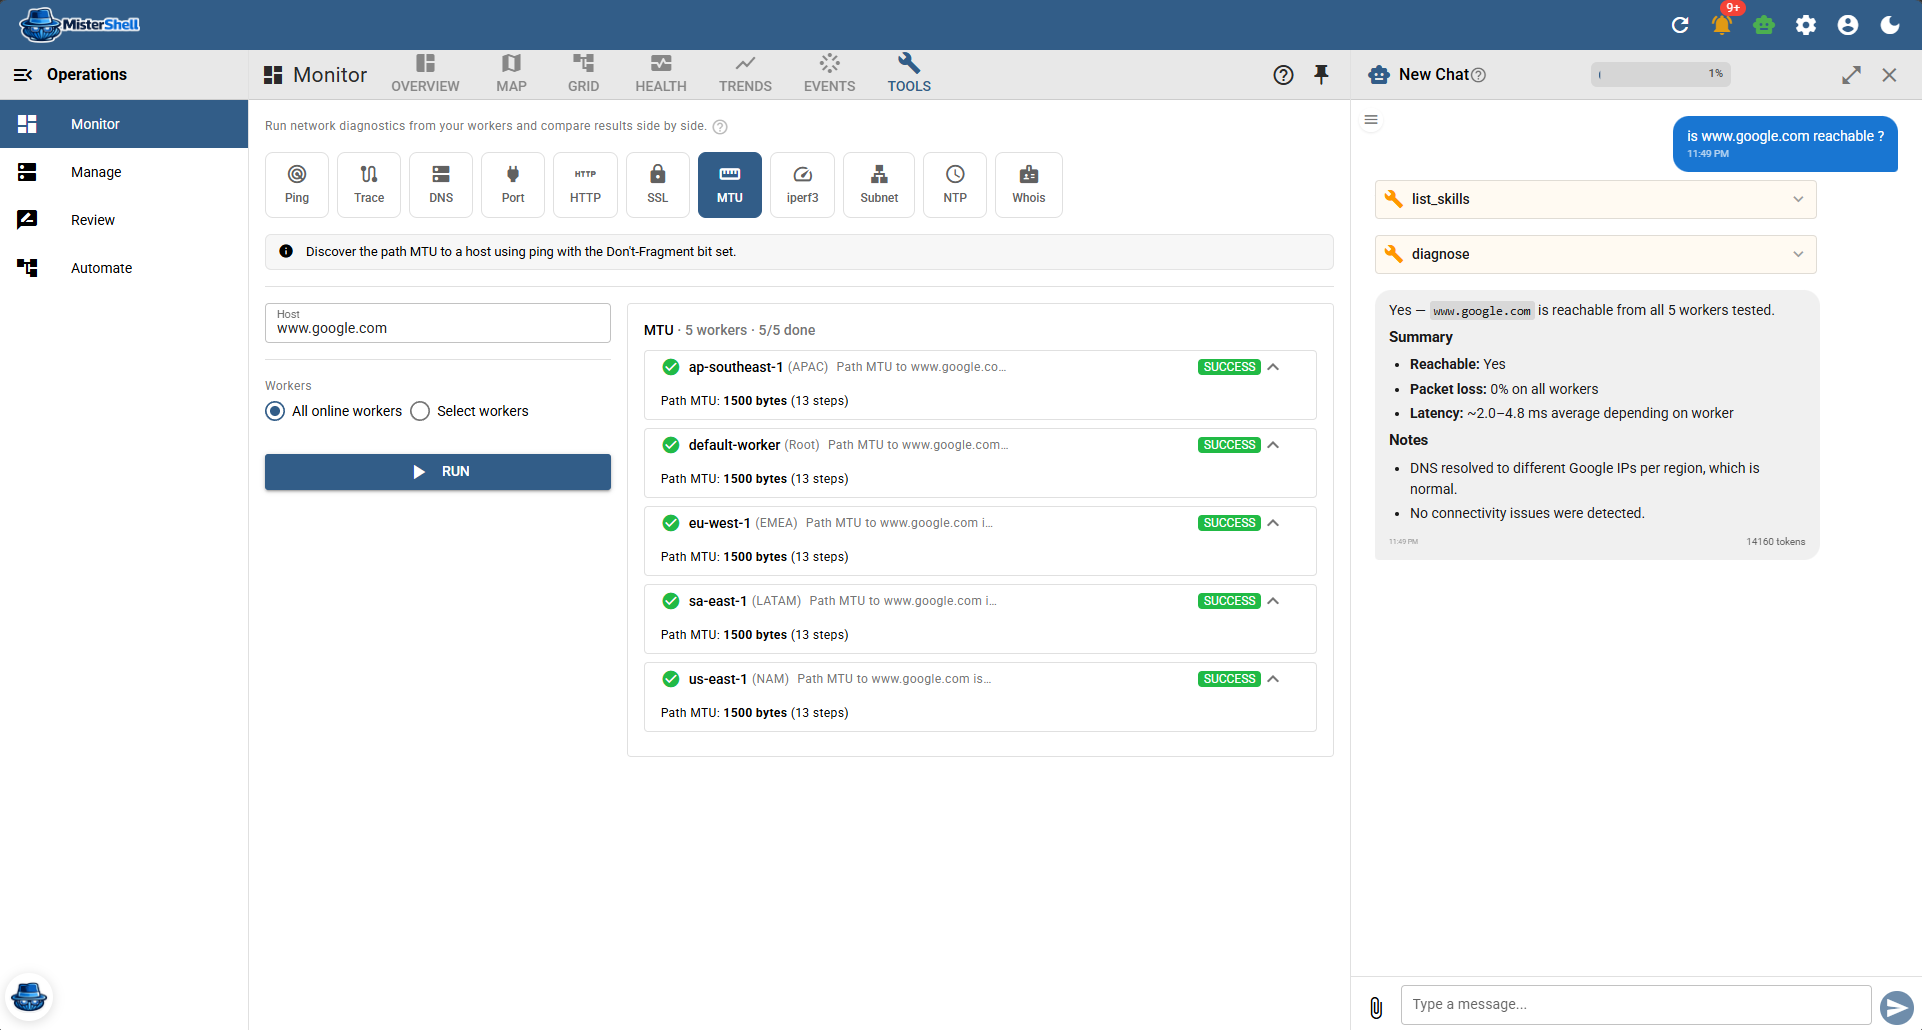Expand the diagnose tool call
This screenshot has height=1030, width=1922.
[x=1595, y=254]
